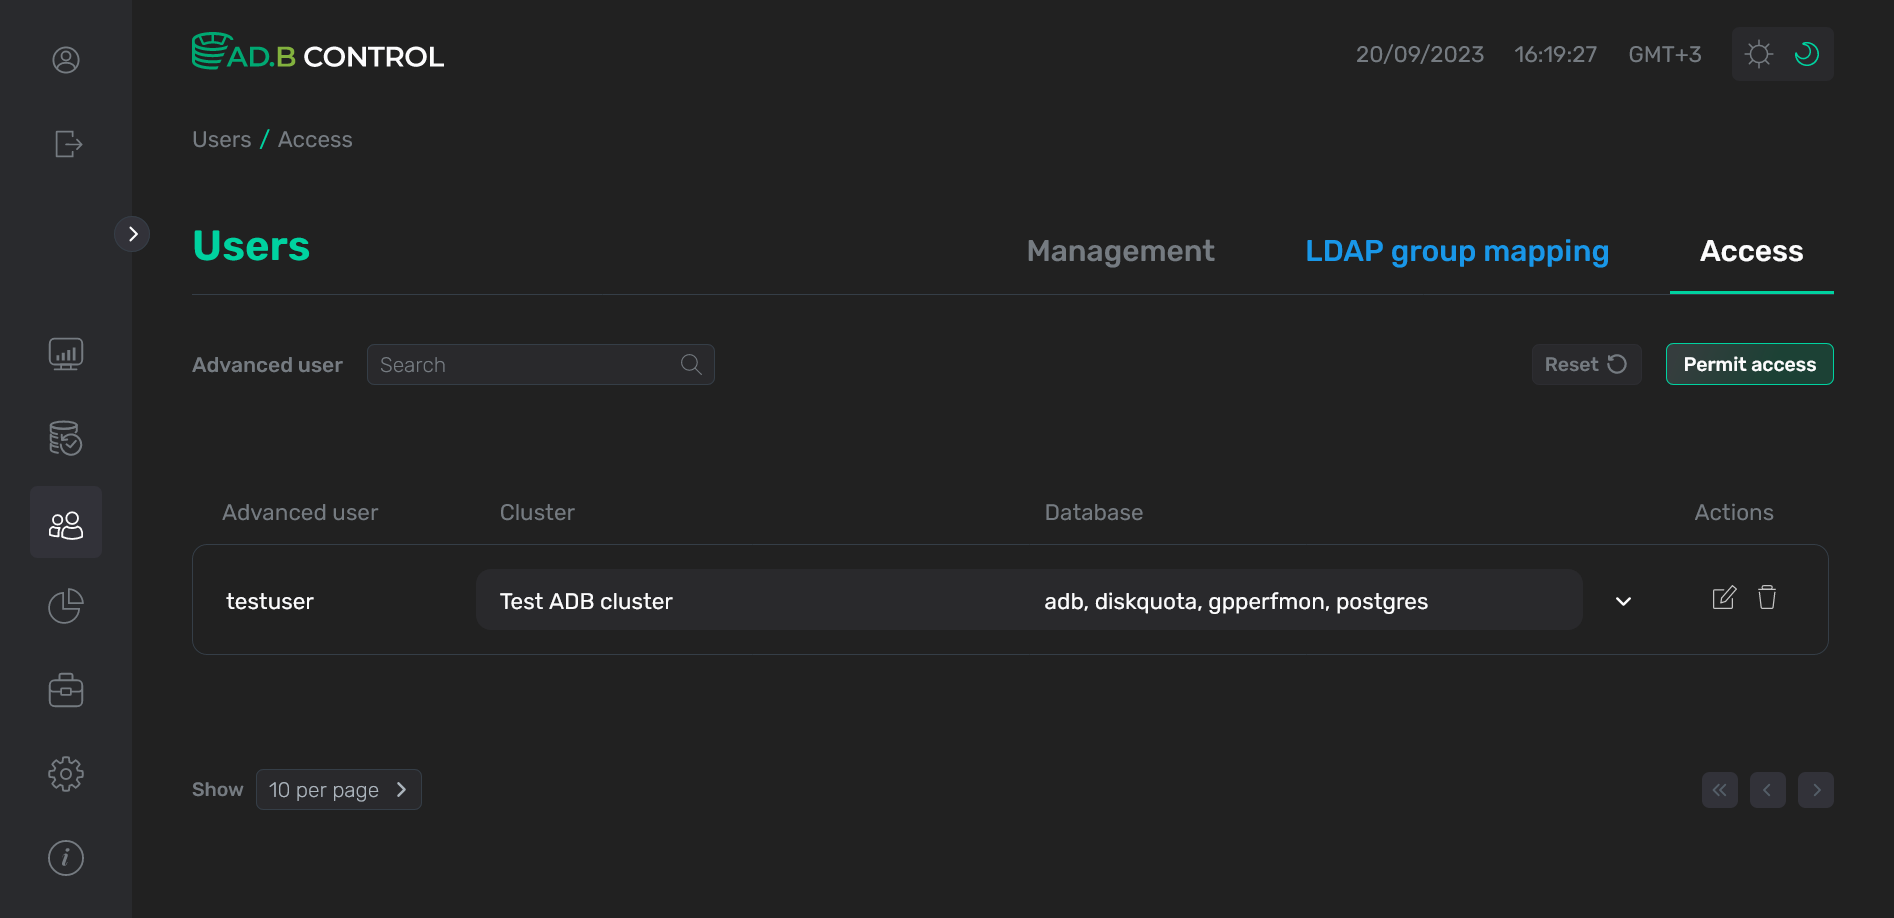This screenshot has width=1894, height=918.
Task: Log out using the sidebar exit icon
Action: coord(66,144)
